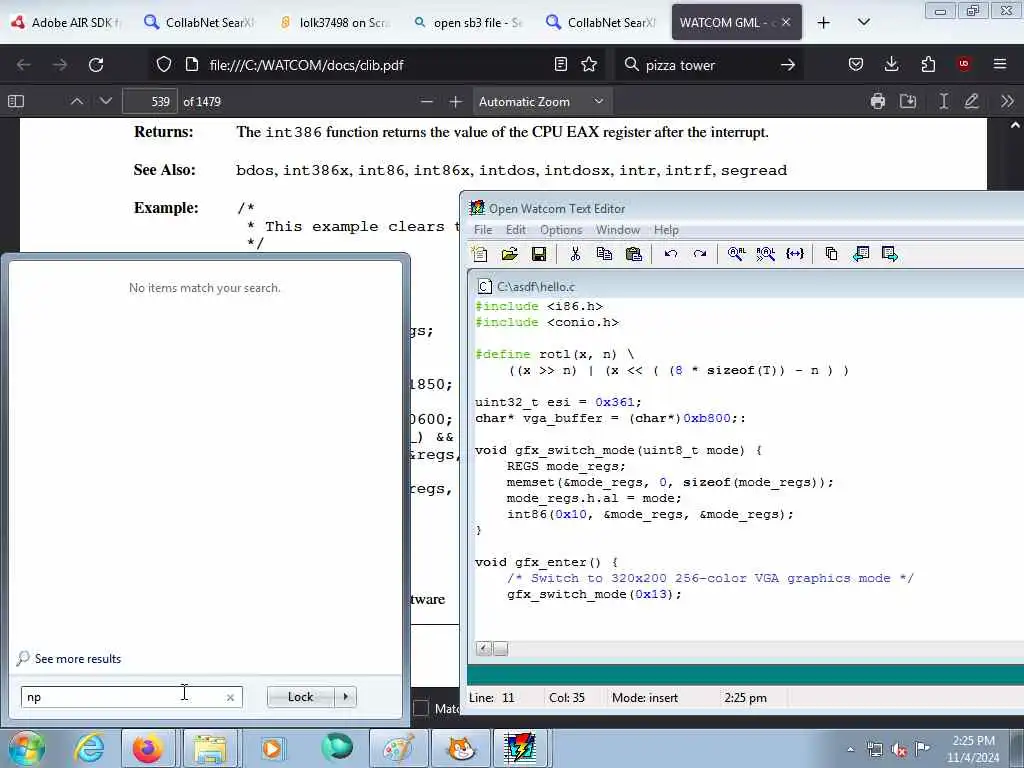This screenshot has width=1024, height=768.
Task: Click New file icon in Watcom editor toolbar
Action: coord(480,254)
